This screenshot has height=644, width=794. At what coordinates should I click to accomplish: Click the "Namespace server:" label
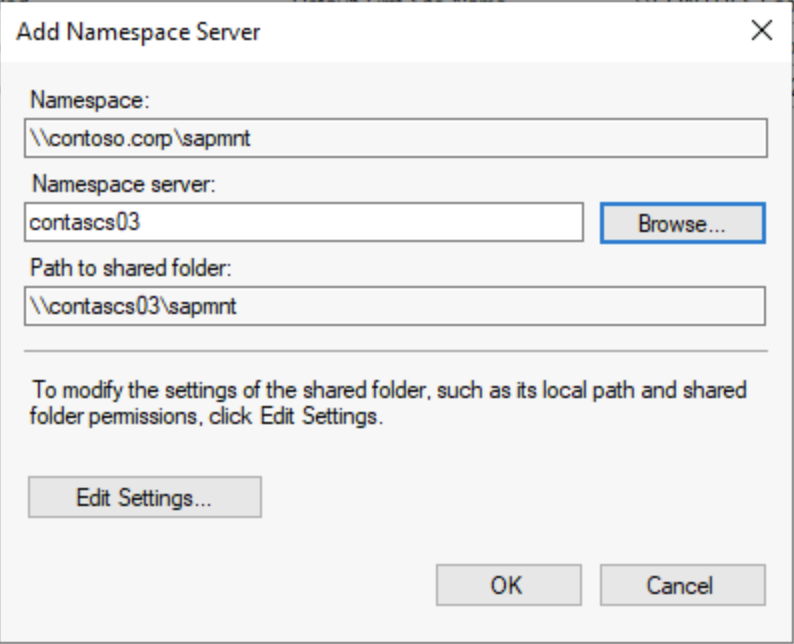point(124,184)
